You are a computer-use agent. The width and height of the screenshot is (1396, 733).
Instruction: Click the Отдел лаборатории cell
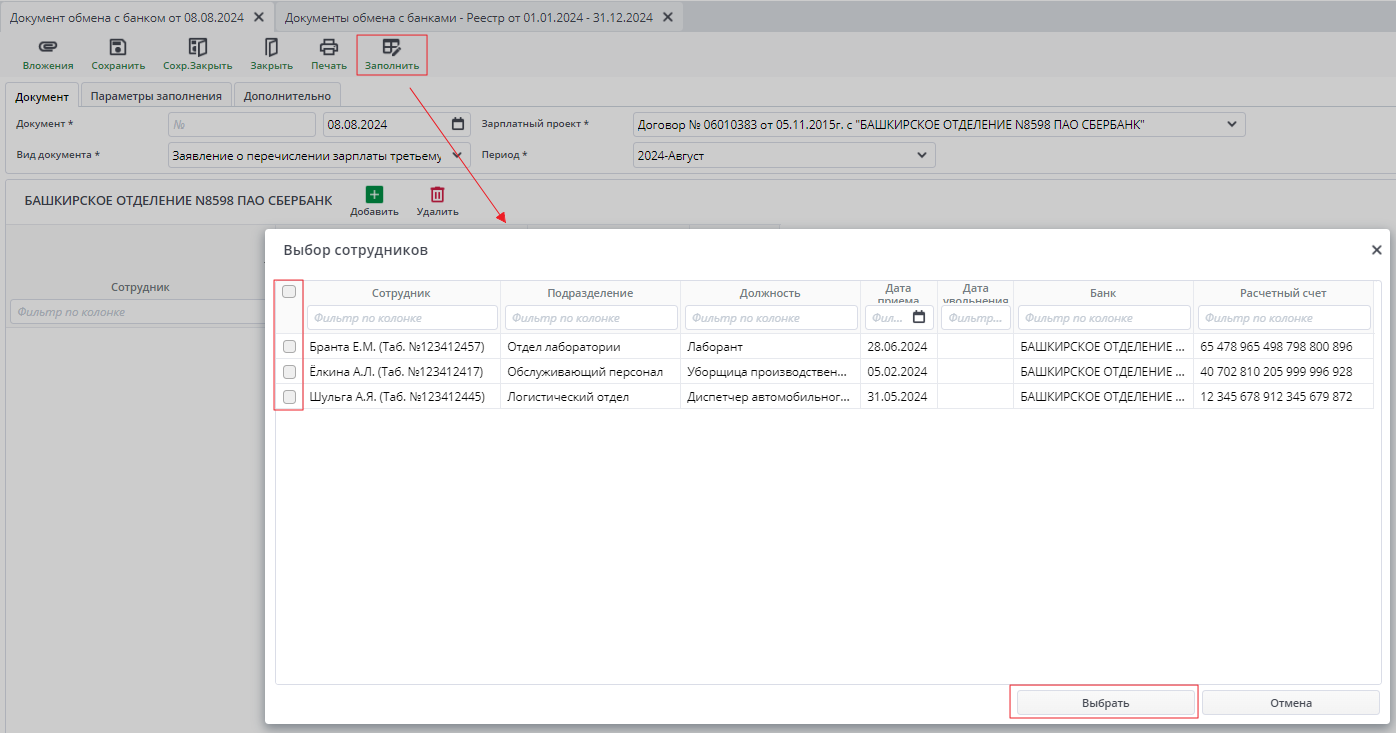(x=590, y=347)
